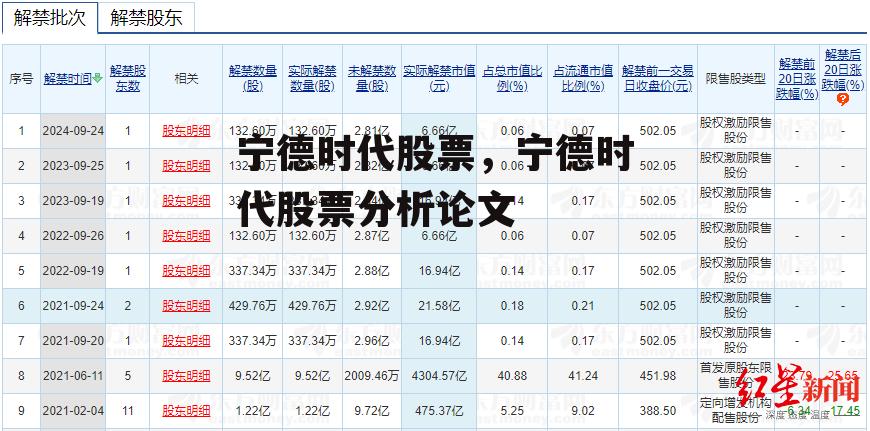Select the date cell 2023-09-25

[x=73, y=166]
